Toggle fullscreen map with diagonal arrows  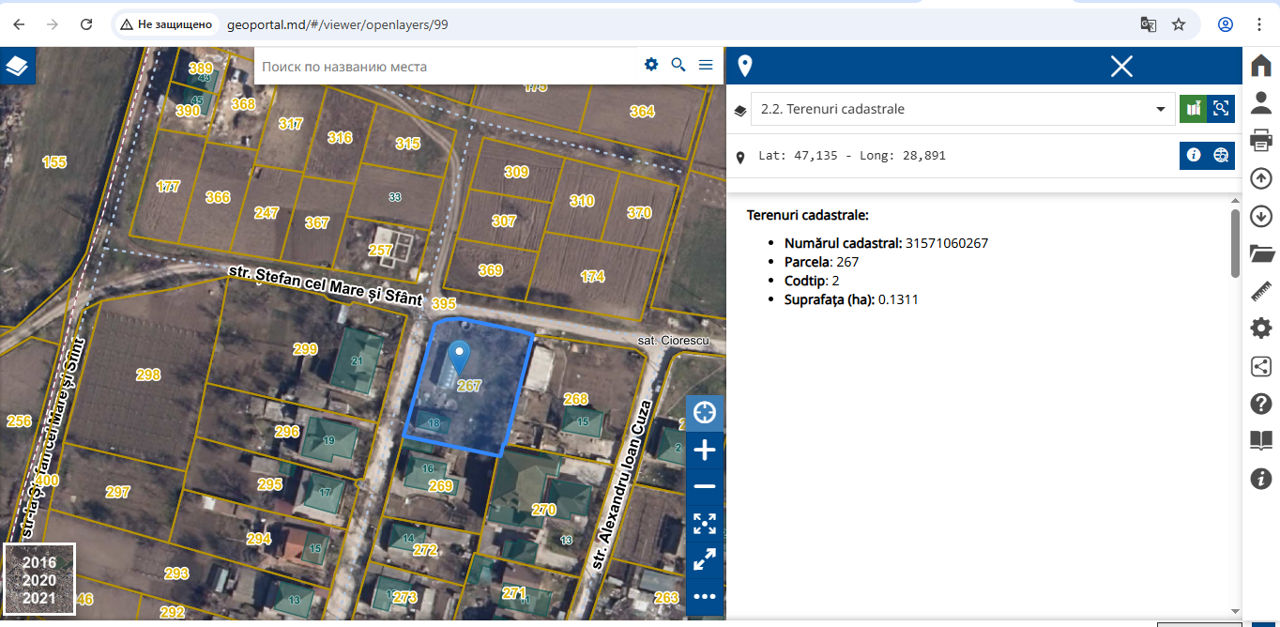click(705, 560)
